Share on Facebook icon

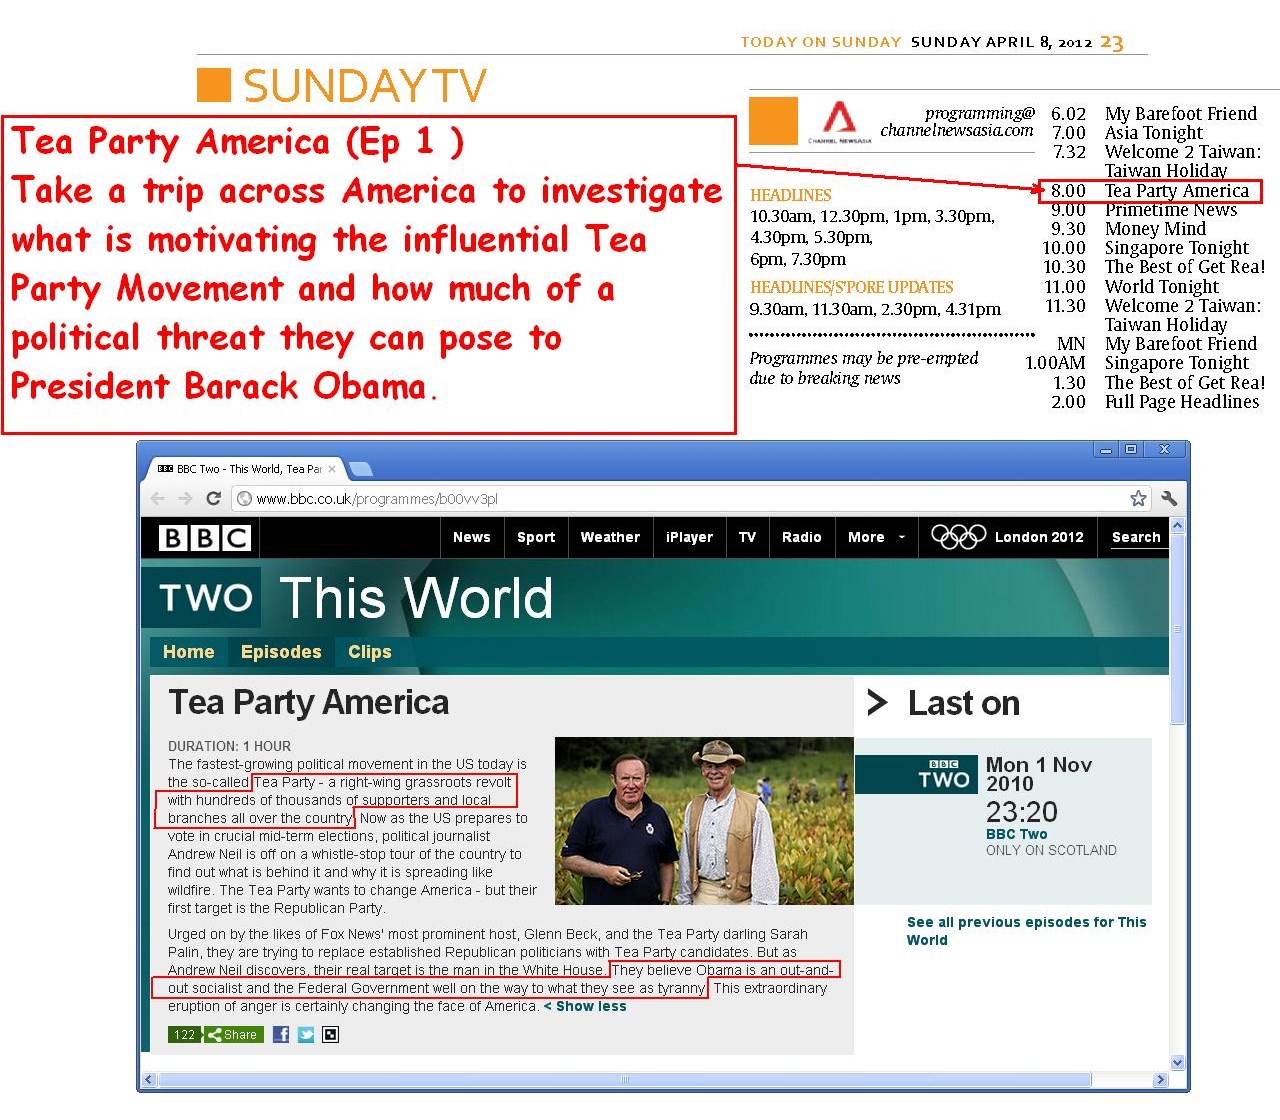(x=281, y=1034)
